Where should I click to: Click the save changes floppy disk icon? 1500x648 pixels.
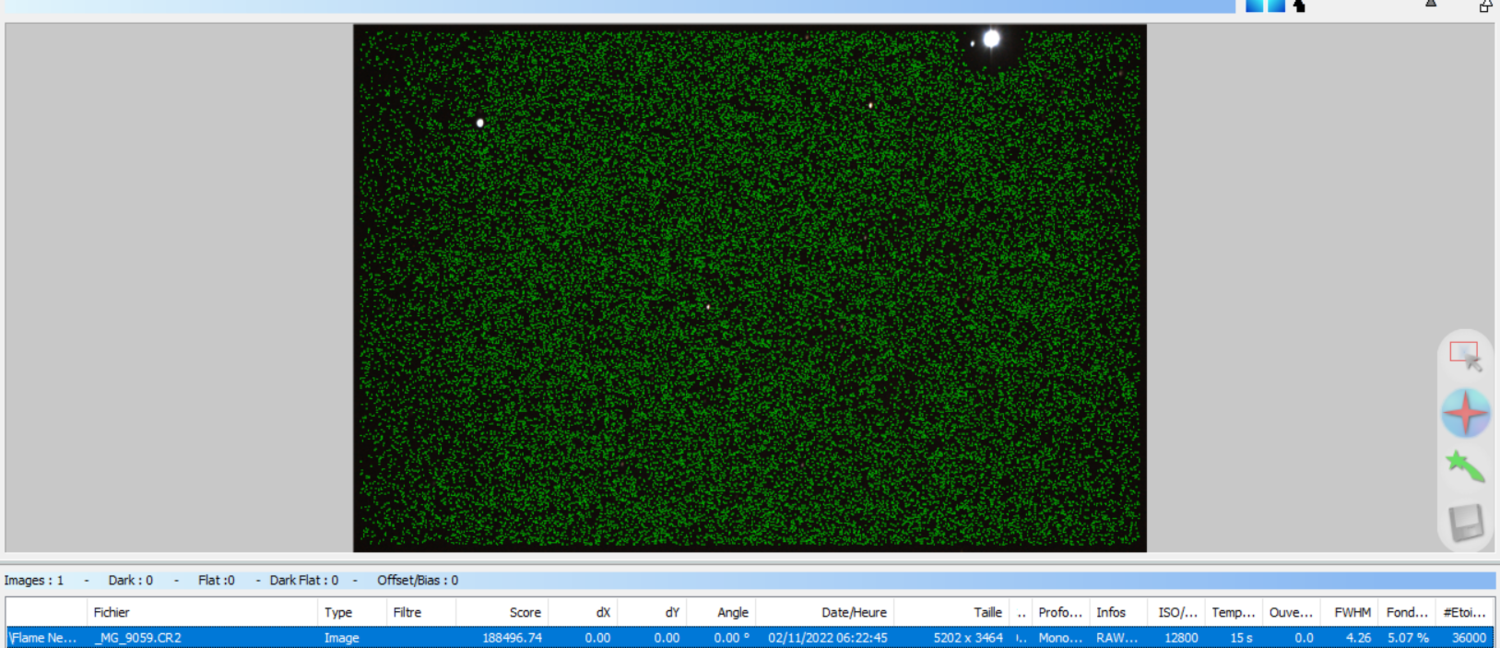coord(1466,523)
